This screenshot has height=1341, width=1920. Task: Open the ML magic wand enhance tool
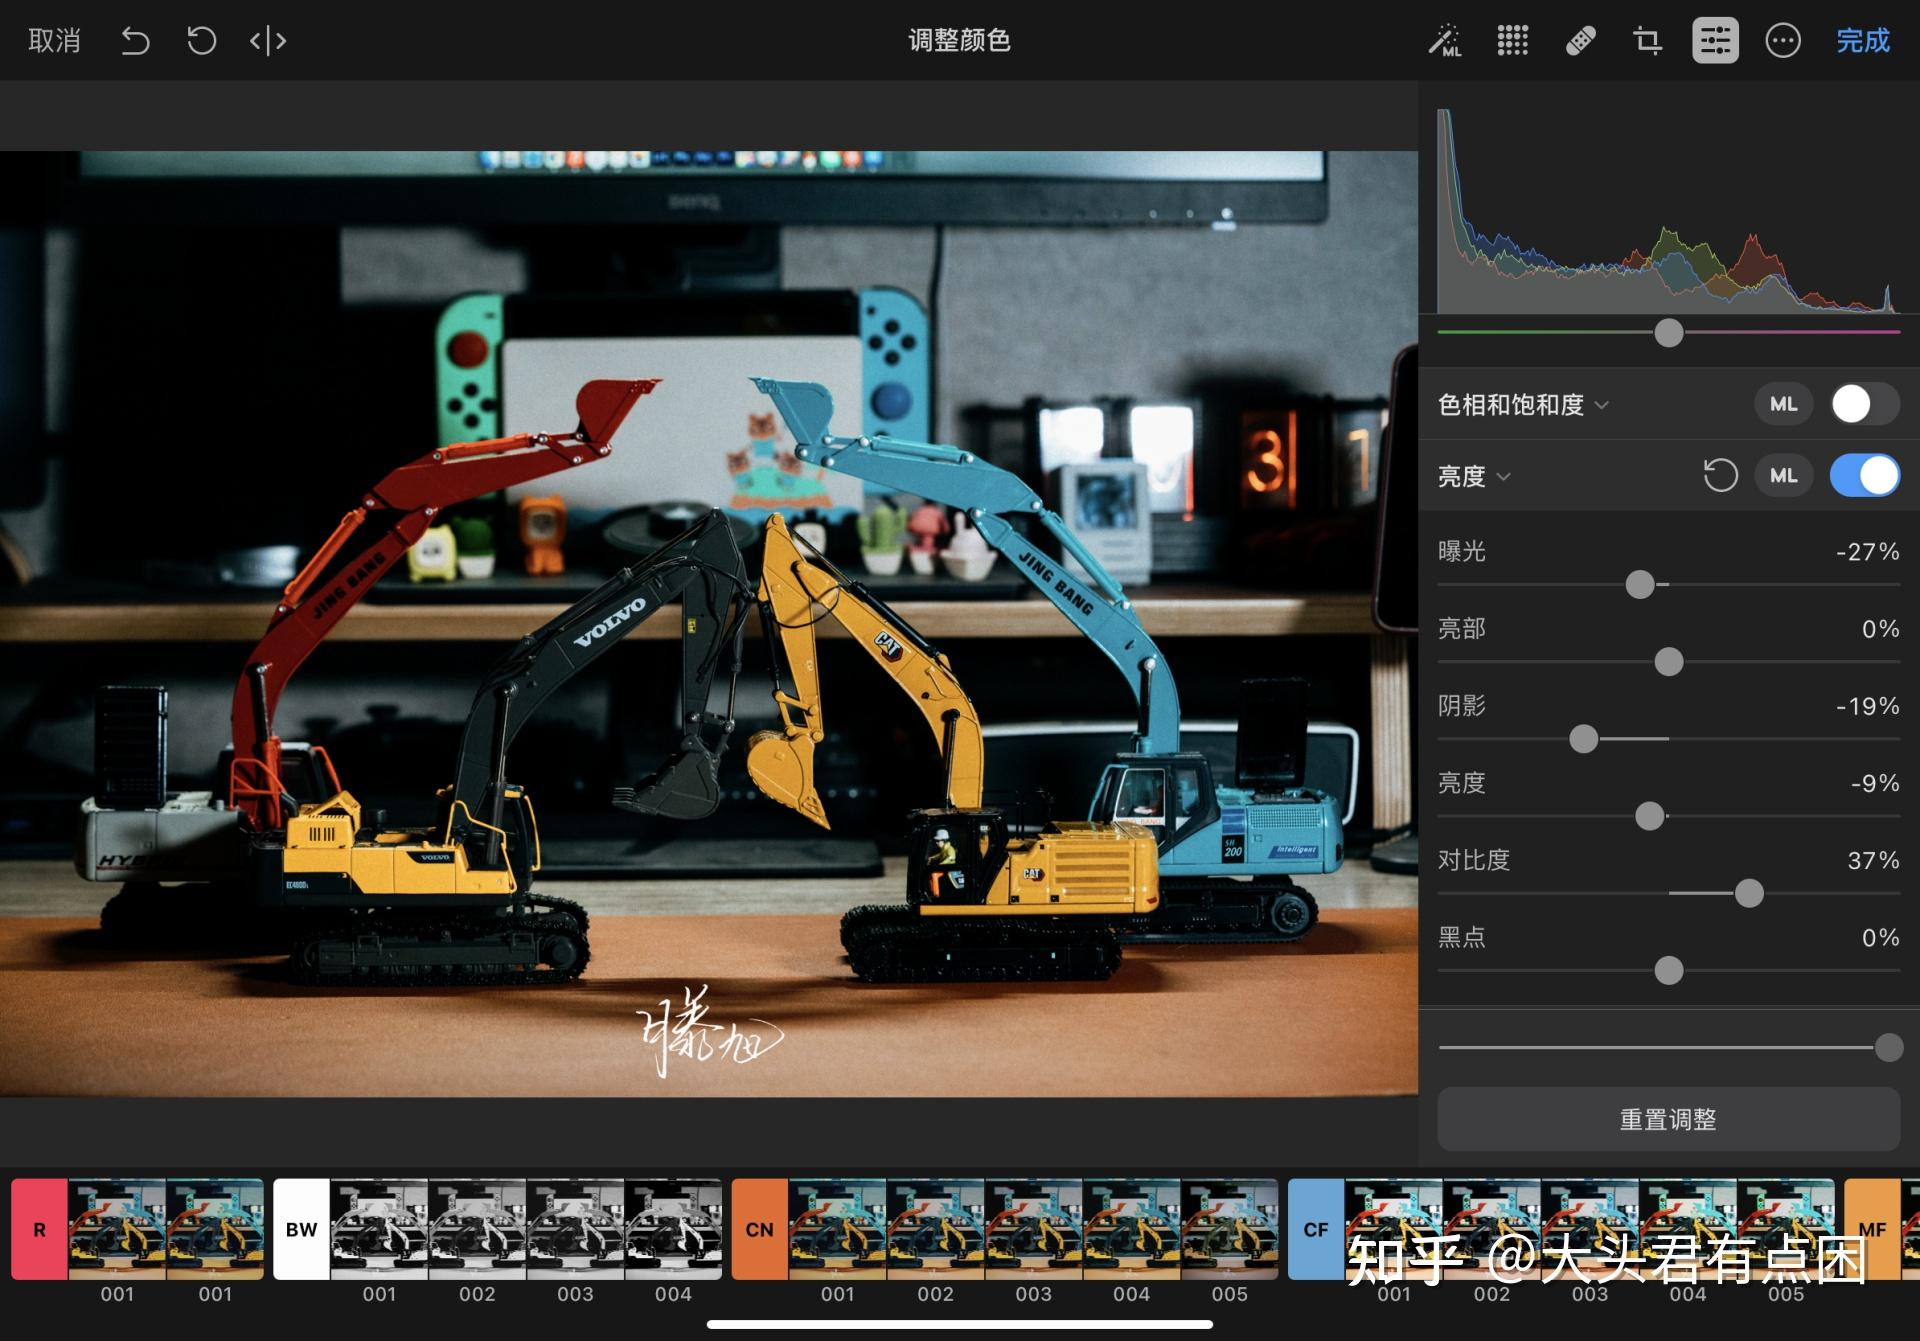pyautogui.click(x=1444, y=41)
